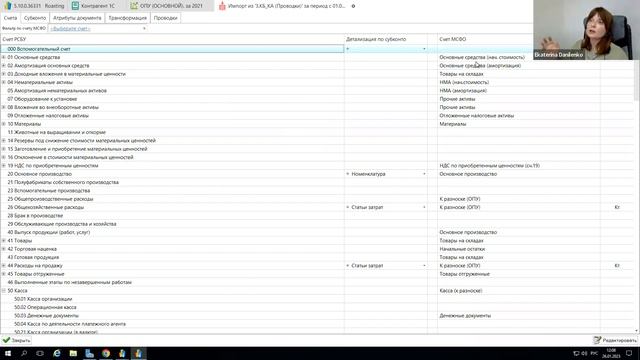
Task: Select row 28 Брак в производстве
Action: click(x=172, y=216)
